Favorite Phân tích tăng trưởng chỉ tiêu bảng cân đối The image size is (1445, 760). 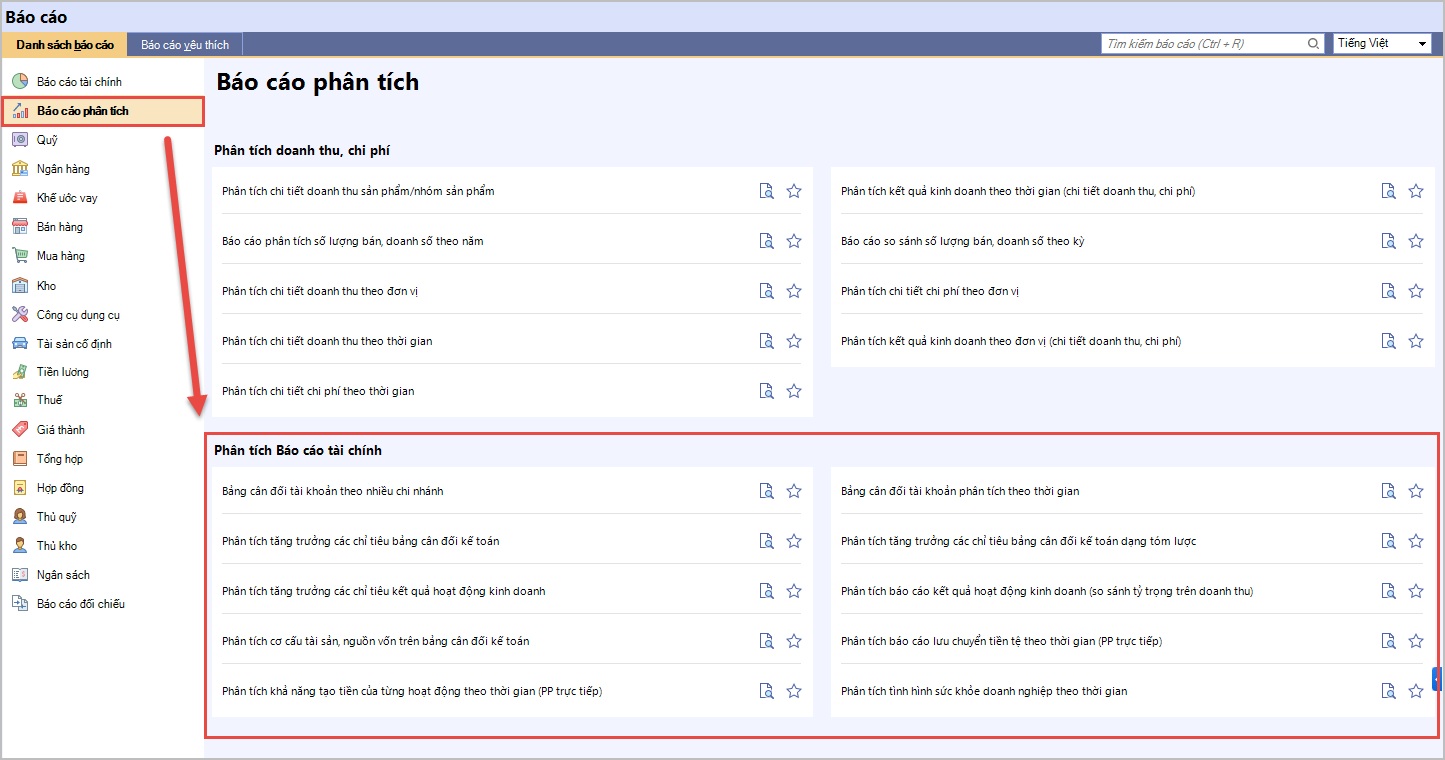(x=794, y=541)
